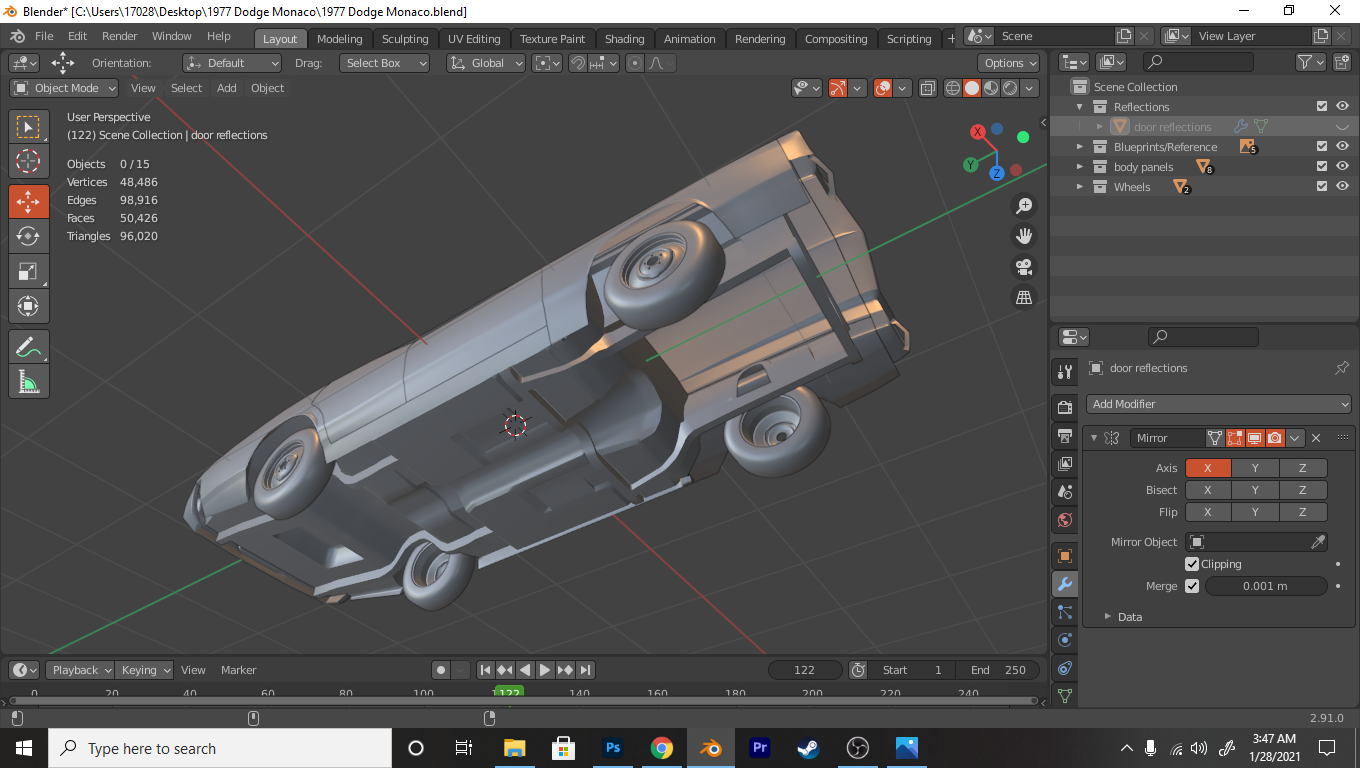Open the Tool properties tab
The width and height of the screenshot is (1360, 768).
(x=1065, y=372)
